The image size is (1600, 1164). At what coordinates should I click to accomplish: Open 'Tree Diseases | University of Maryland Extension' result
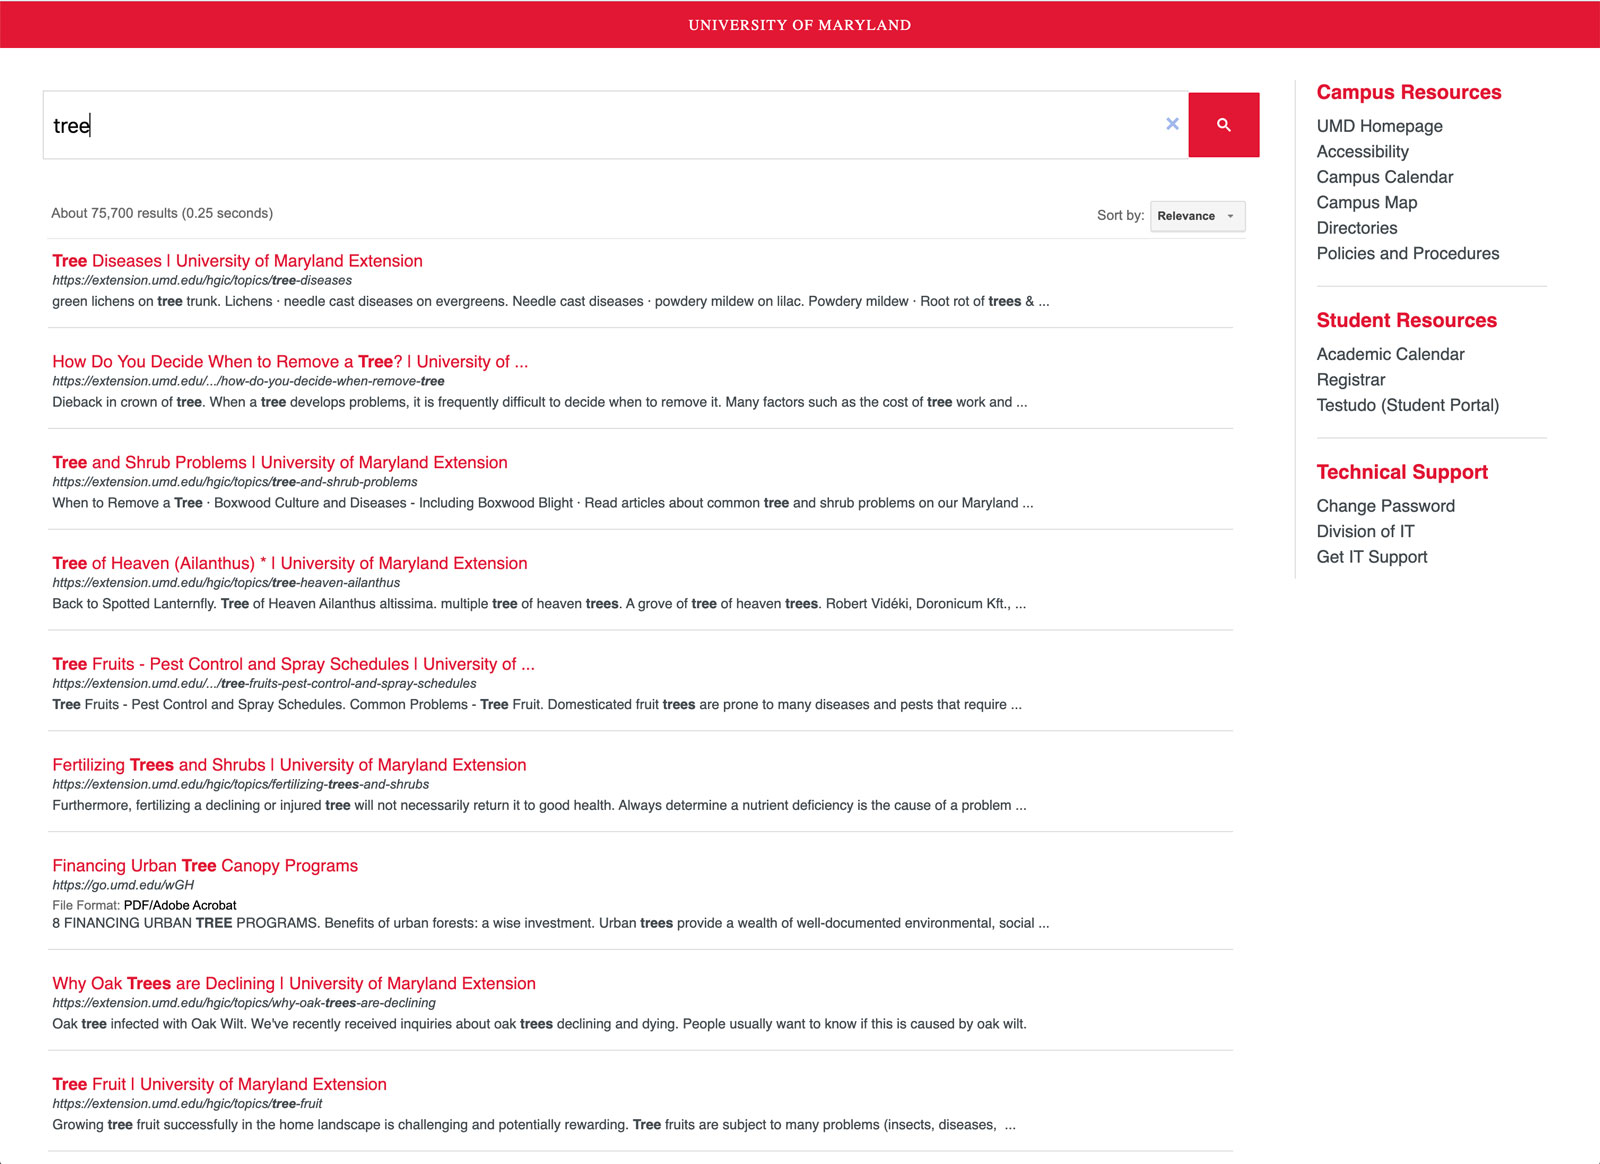click(x=237, y=261)
